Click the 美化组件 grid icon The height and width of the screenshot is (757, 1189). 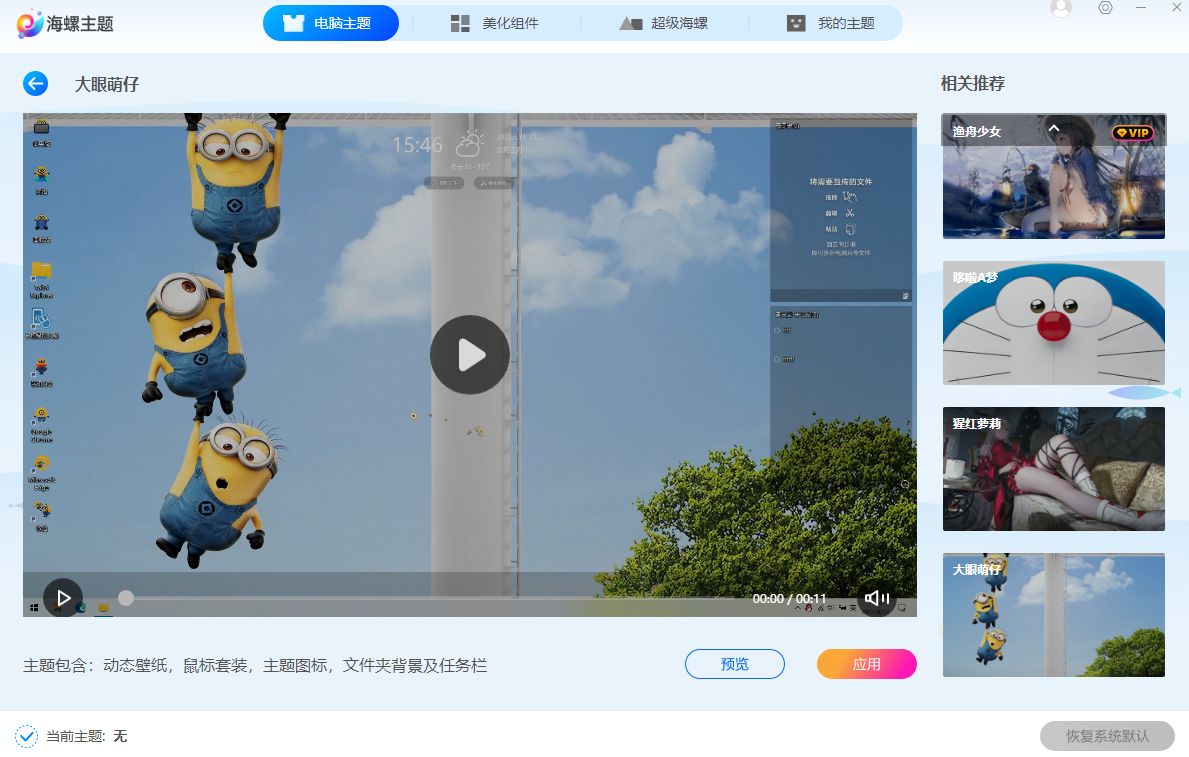click(x=461, y=22)
